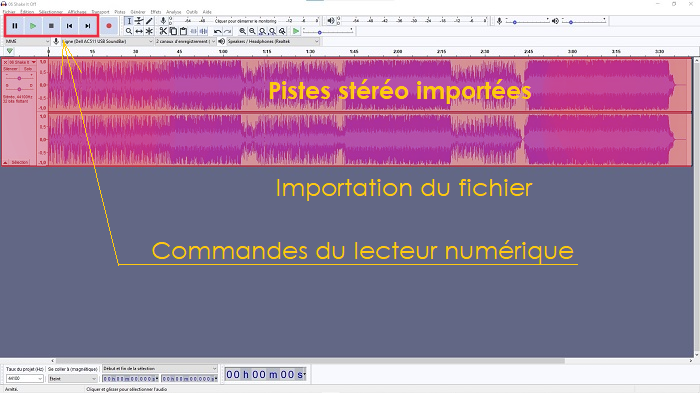
Task: Adjust the track gain slider
Action: [x=19, y=78]
